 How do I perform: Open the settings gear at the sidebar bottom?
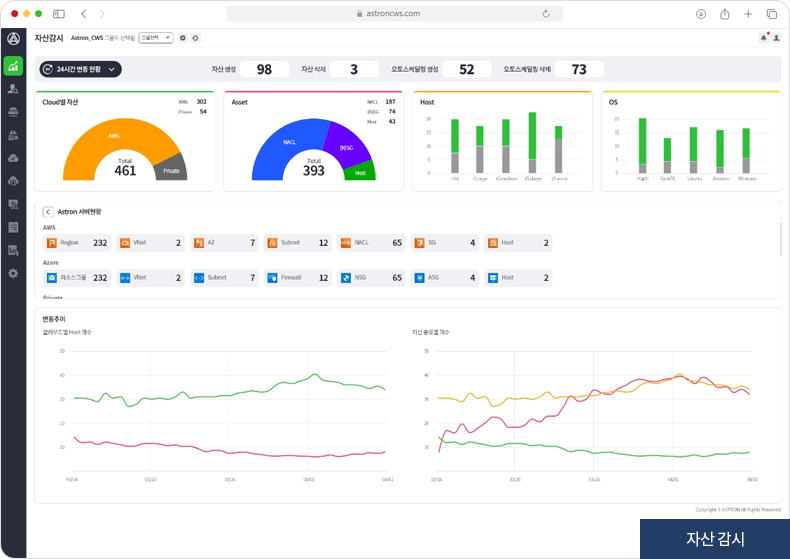point(13,273)
